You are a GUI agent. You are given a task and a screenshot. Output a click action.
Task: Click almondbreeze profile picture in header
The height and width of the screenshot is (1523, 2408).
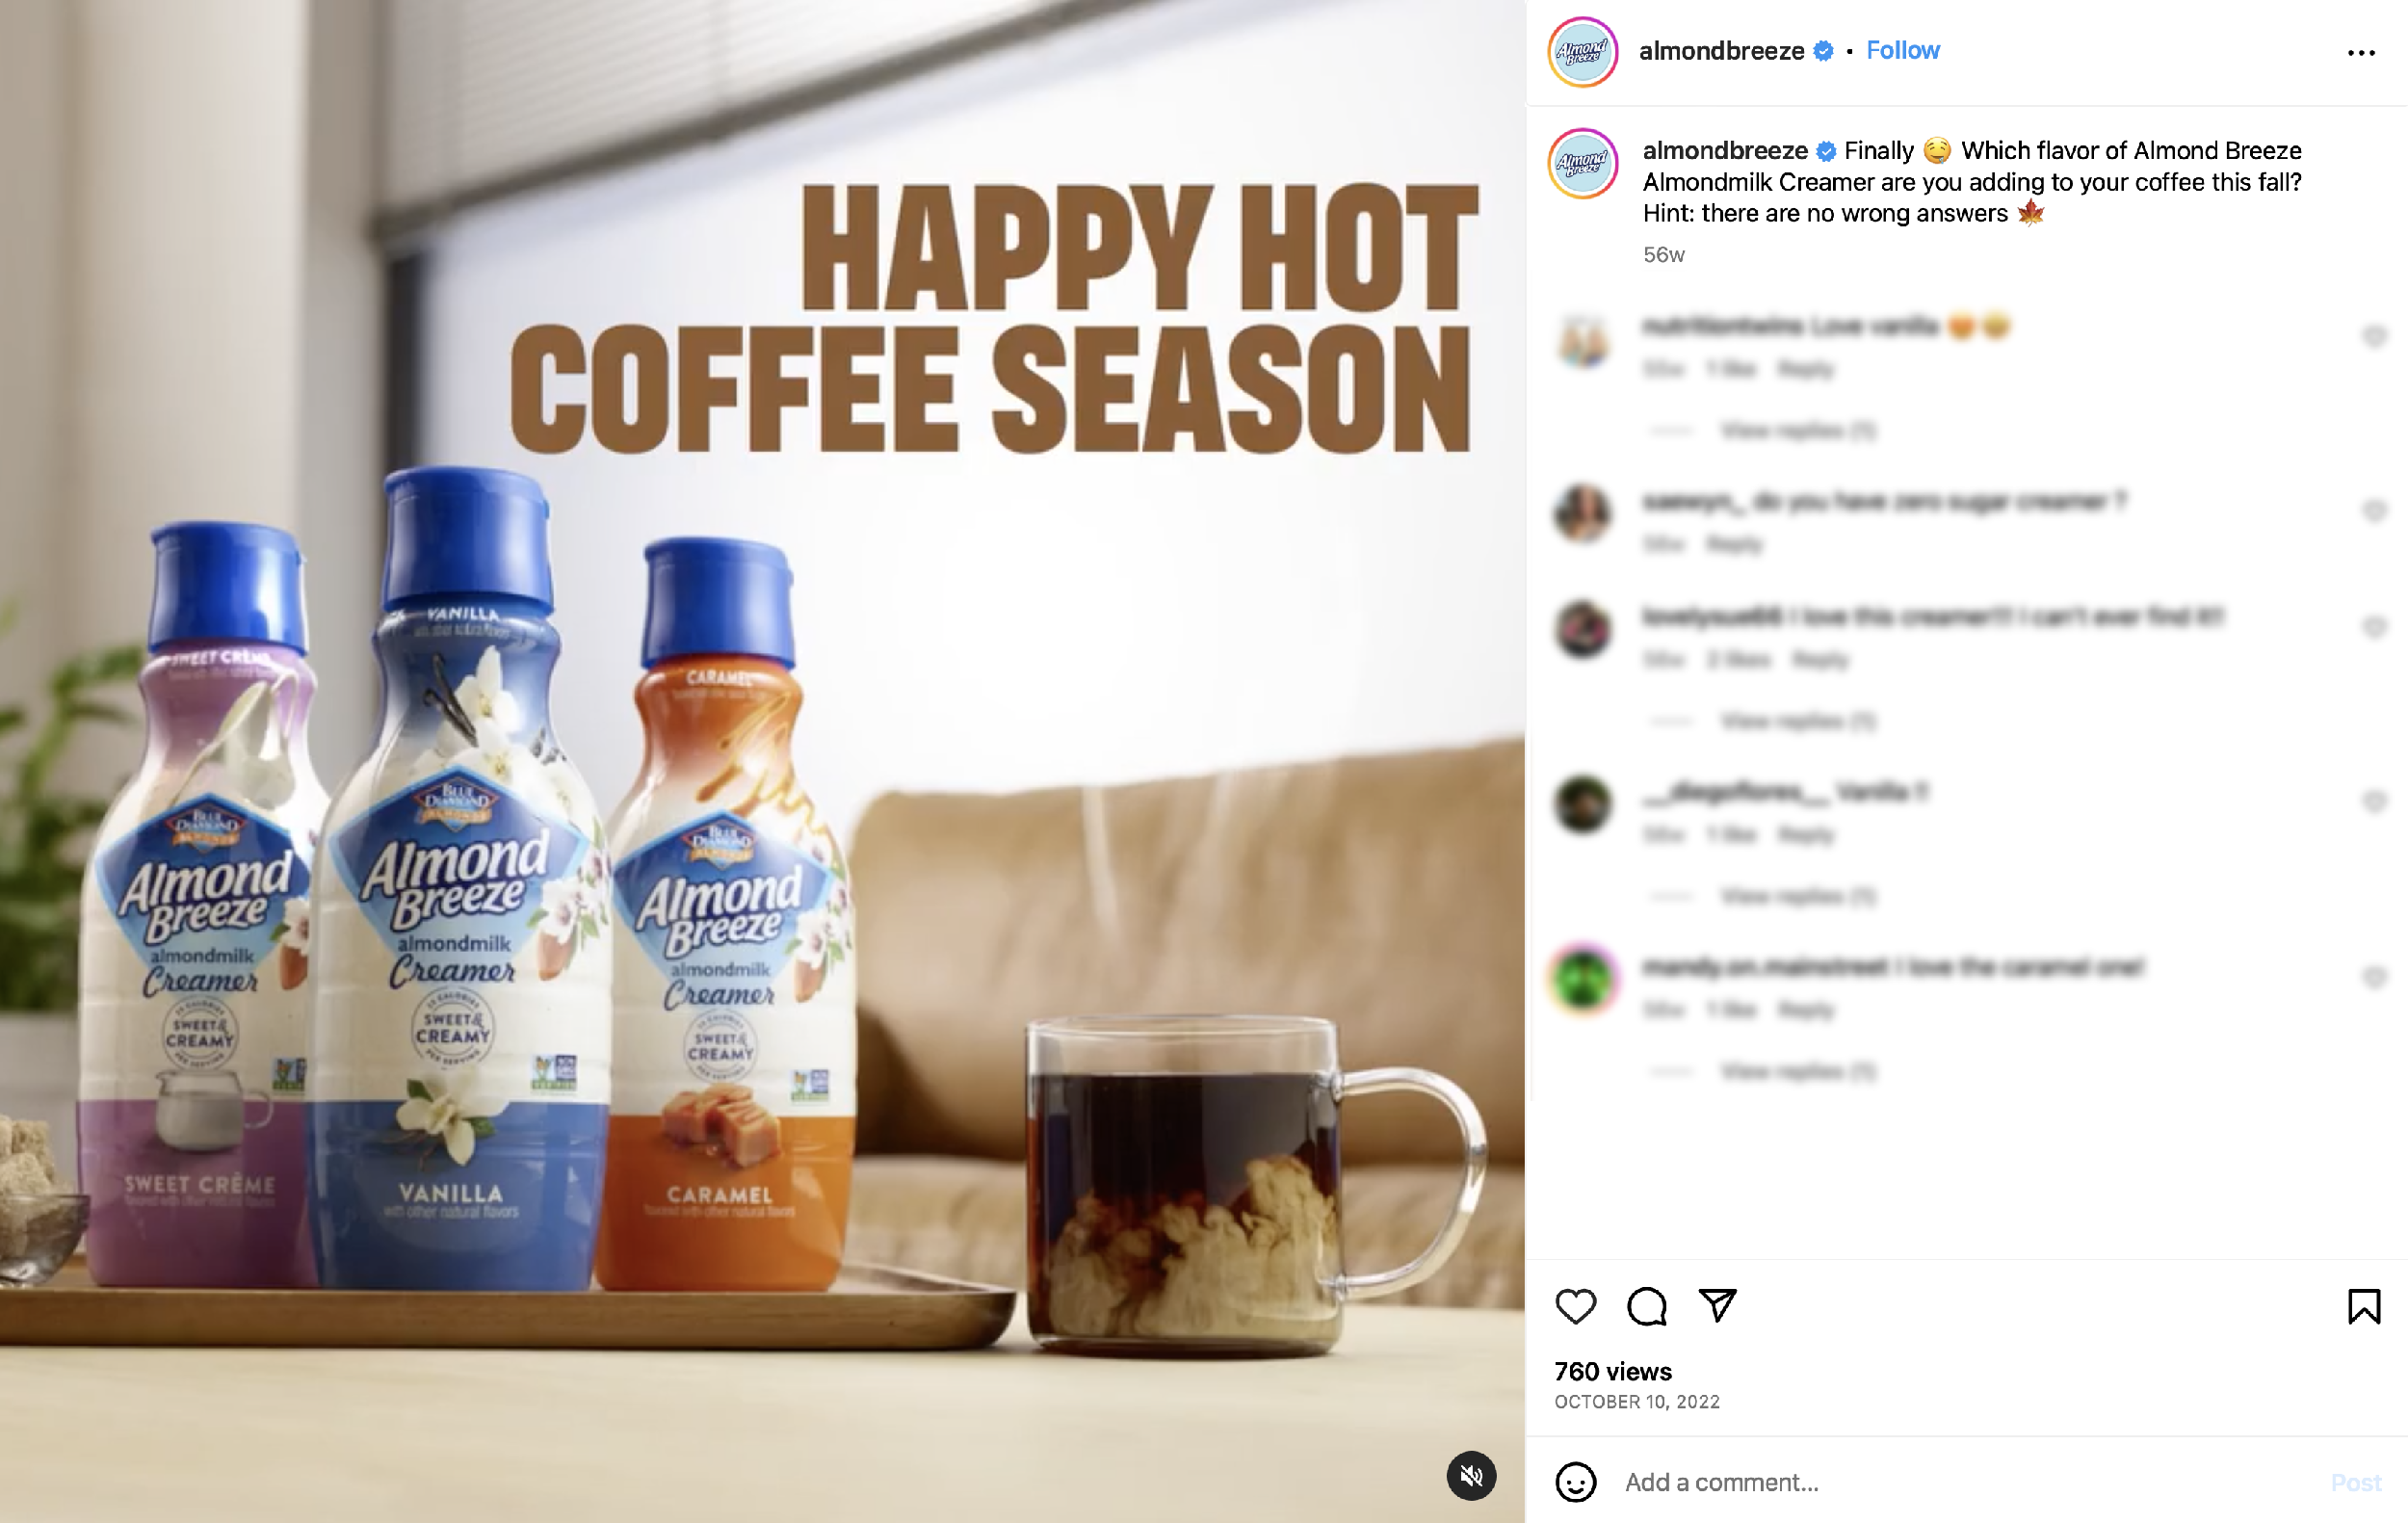tap(1583, 52)
